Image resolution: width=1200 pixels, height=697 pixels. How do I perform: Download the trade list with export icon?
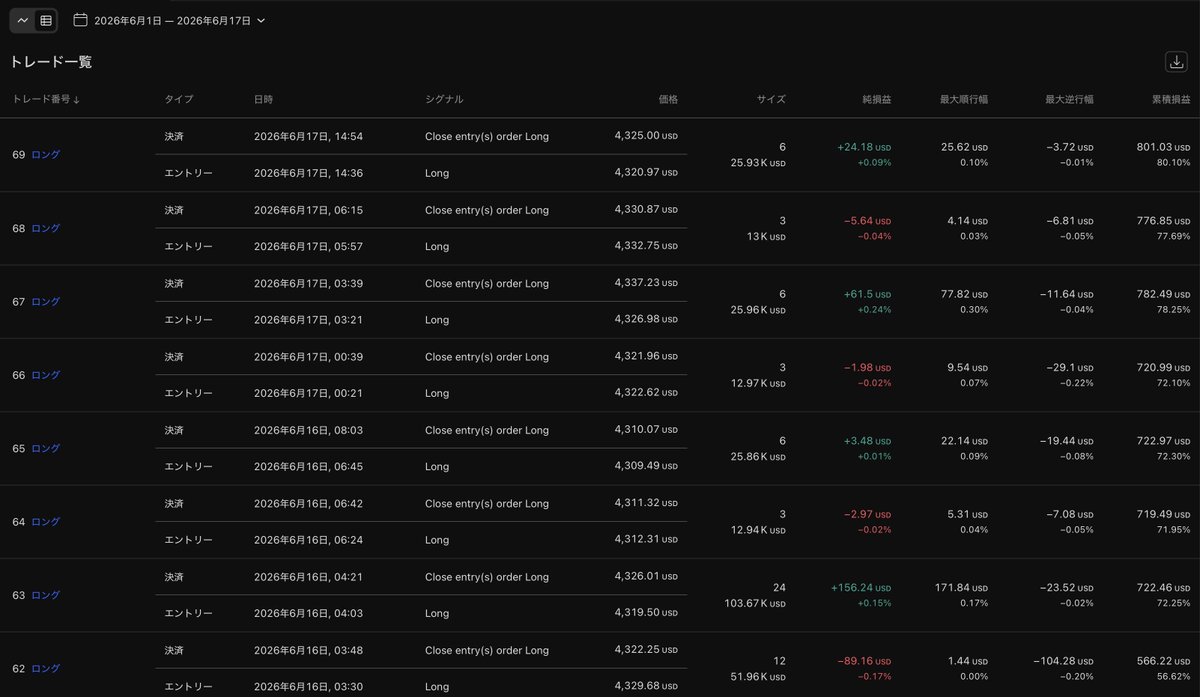click(1176, 62)
